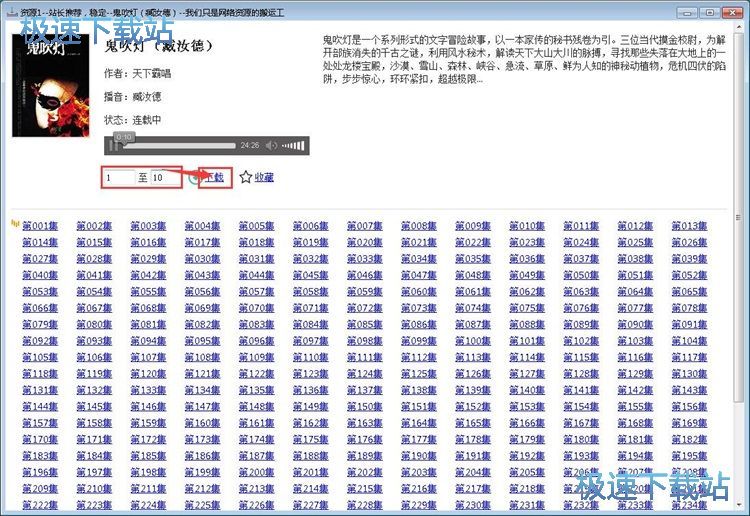Open episode 第222集
750x516 pixels.
tap(40, 505)
